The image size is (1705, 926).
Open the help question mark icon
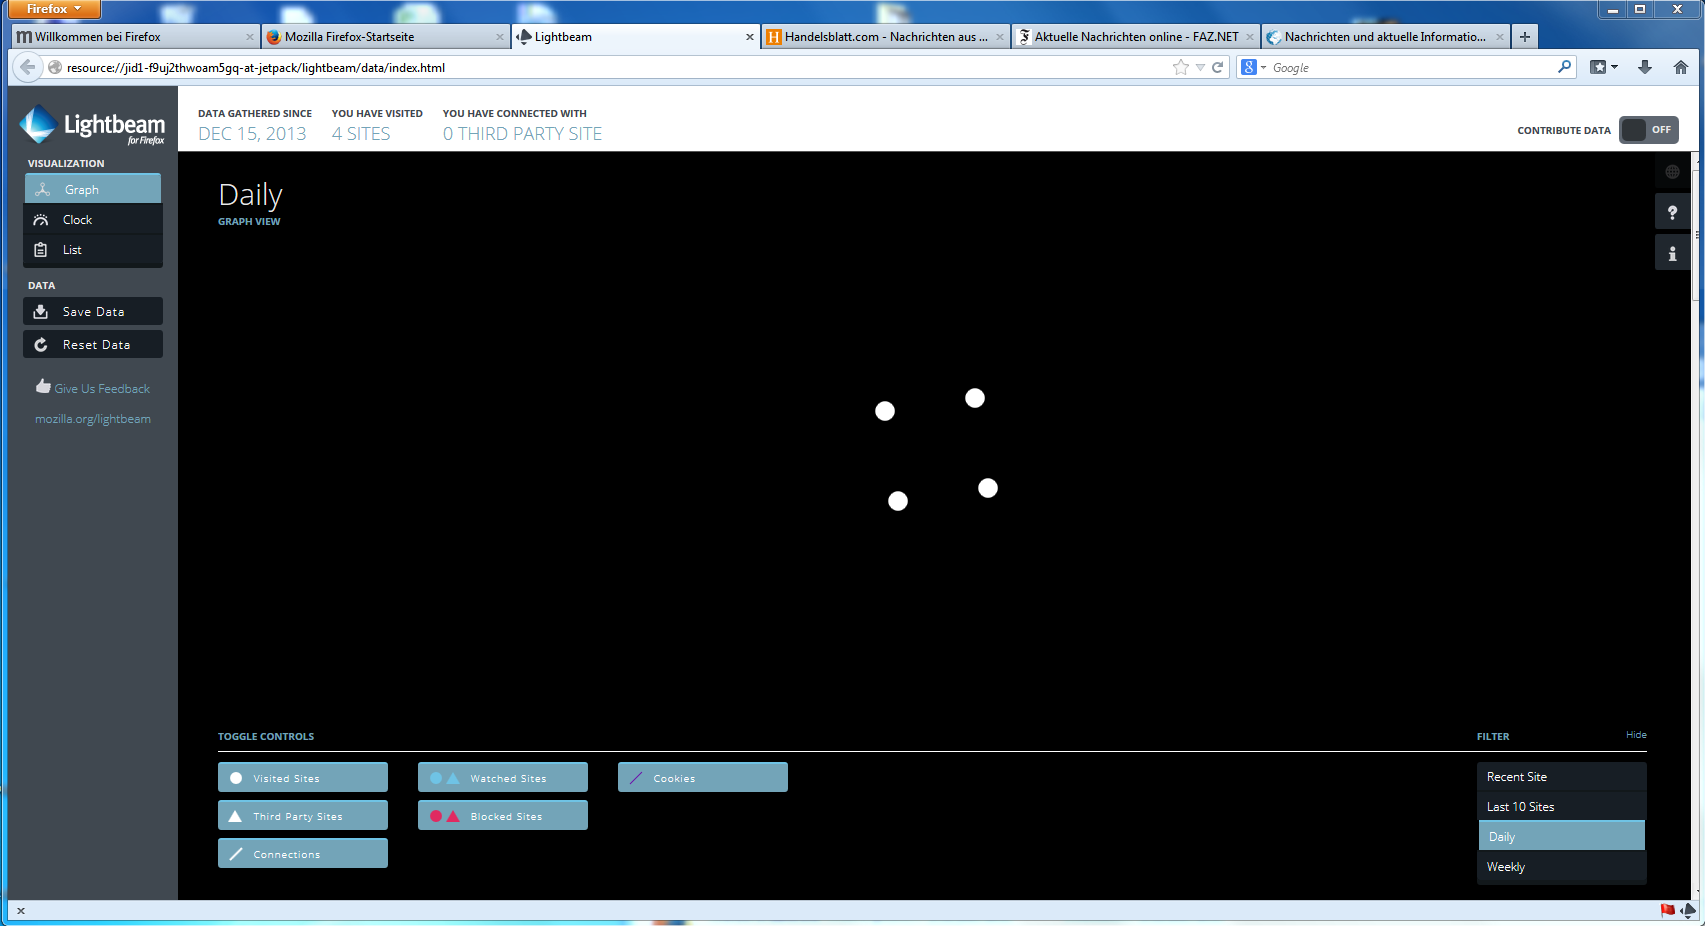[x=1672, y=212]
